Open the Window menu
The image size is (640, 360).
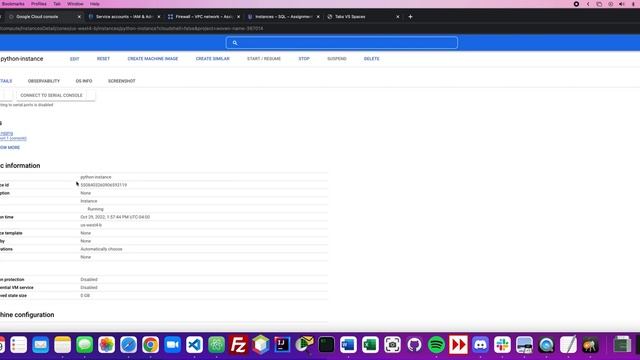(x=75, y=4)
